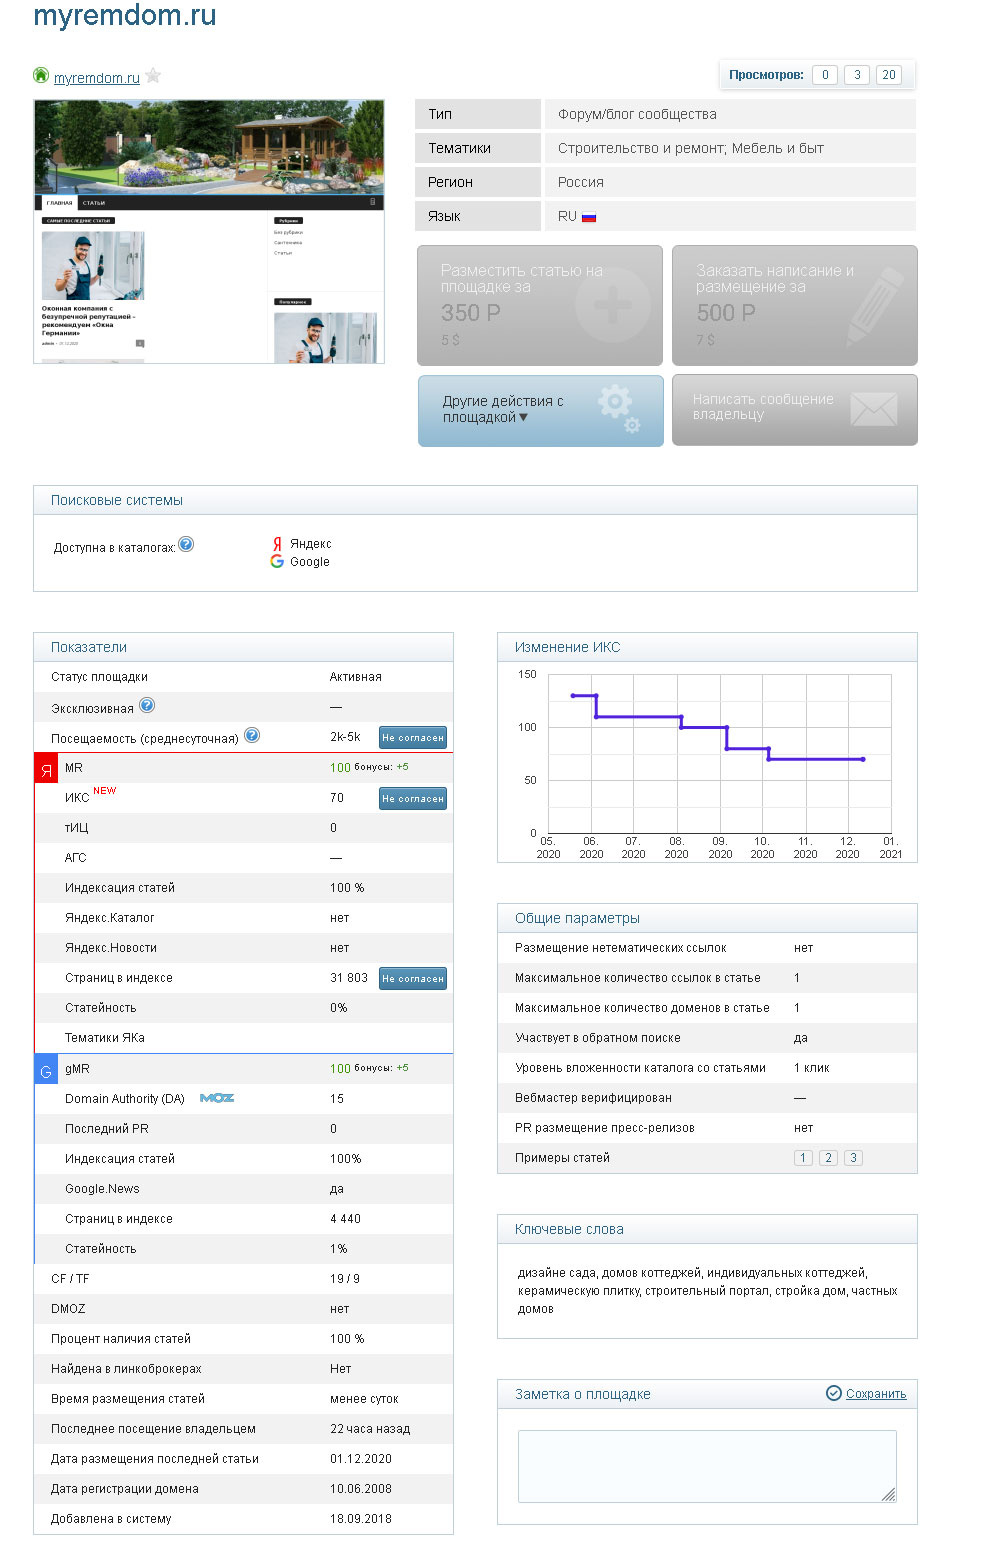Open help icon next to 'Доступна в каталогах'
Image resolution: width=988 pixels, height=1563 pixels.
pos(186,545)
